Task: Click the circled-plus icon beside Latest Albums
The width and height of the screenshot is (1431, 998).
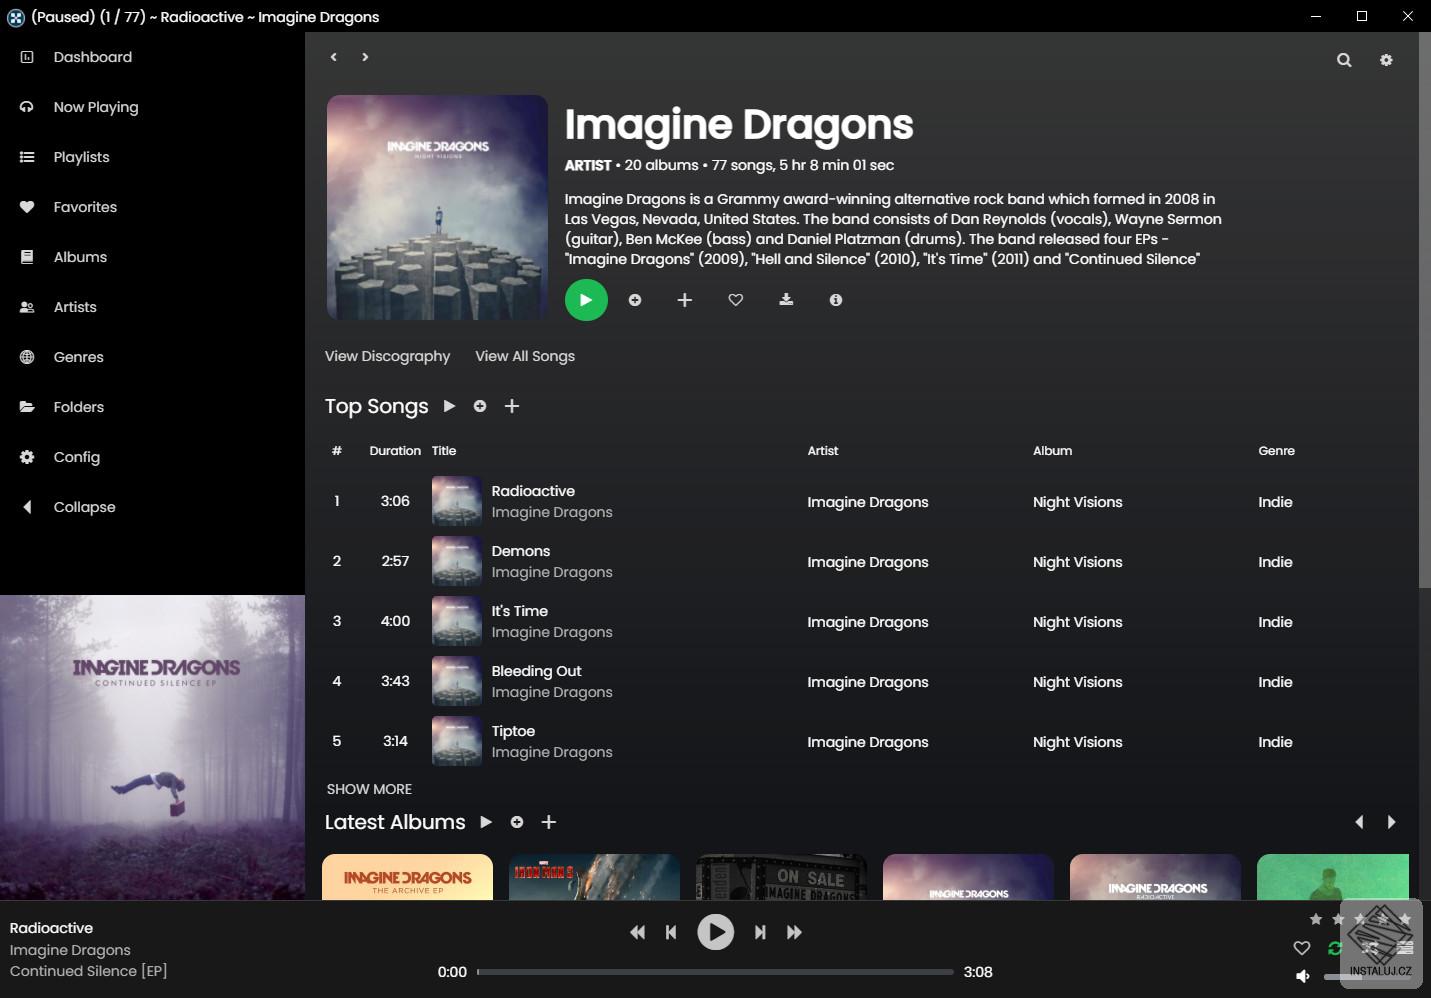Action: pos(517,822)
